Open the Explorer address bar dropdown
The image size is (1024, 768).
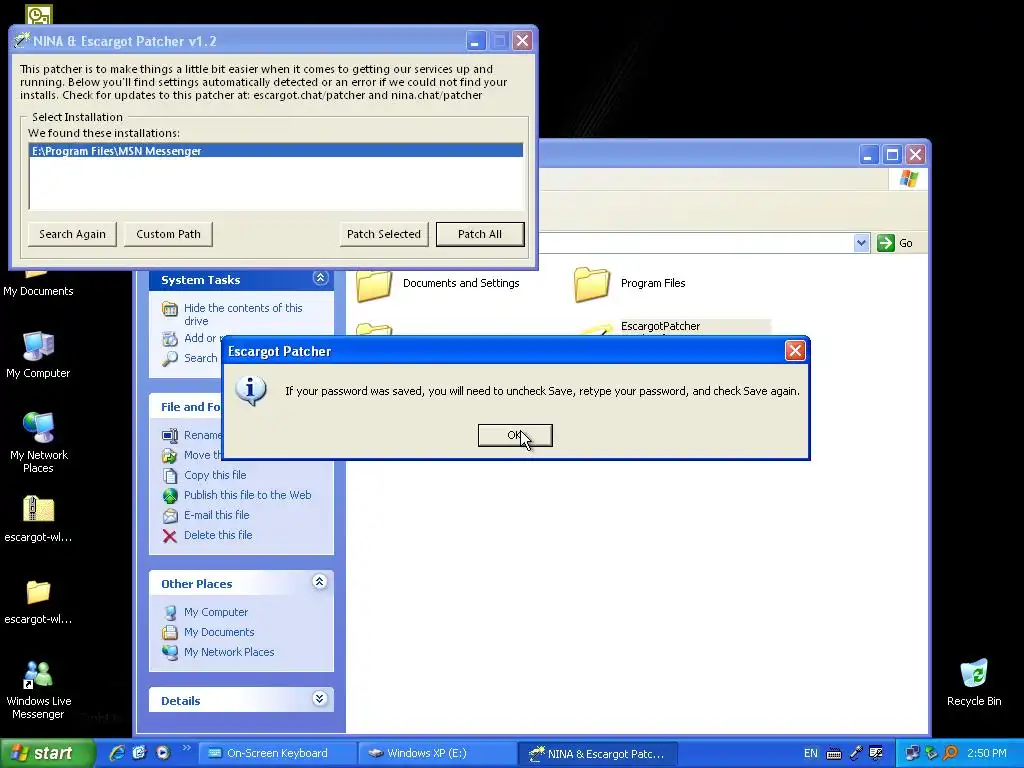point(861,243)
